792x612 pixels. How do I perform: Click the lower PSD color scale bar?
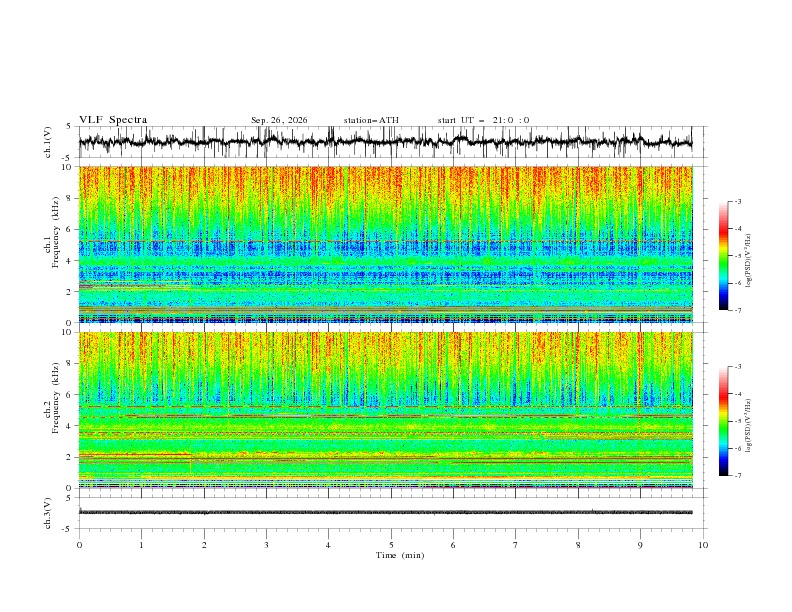(x=724, y=421)
